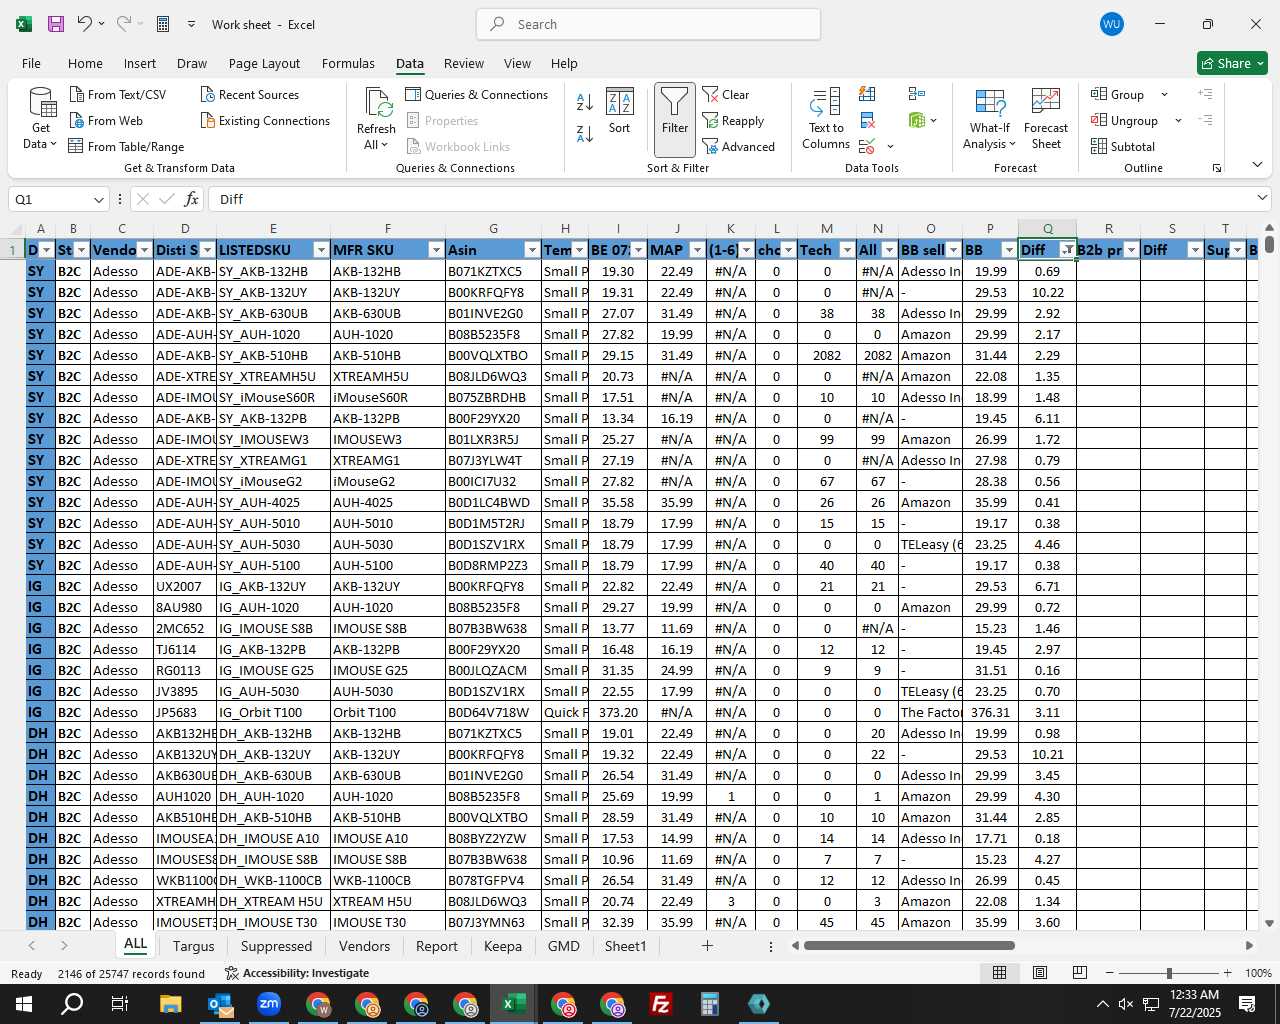Viewport: 1280px width, 1024px height.
Task: Click the Ungroup button
Action: point(1125,120)
